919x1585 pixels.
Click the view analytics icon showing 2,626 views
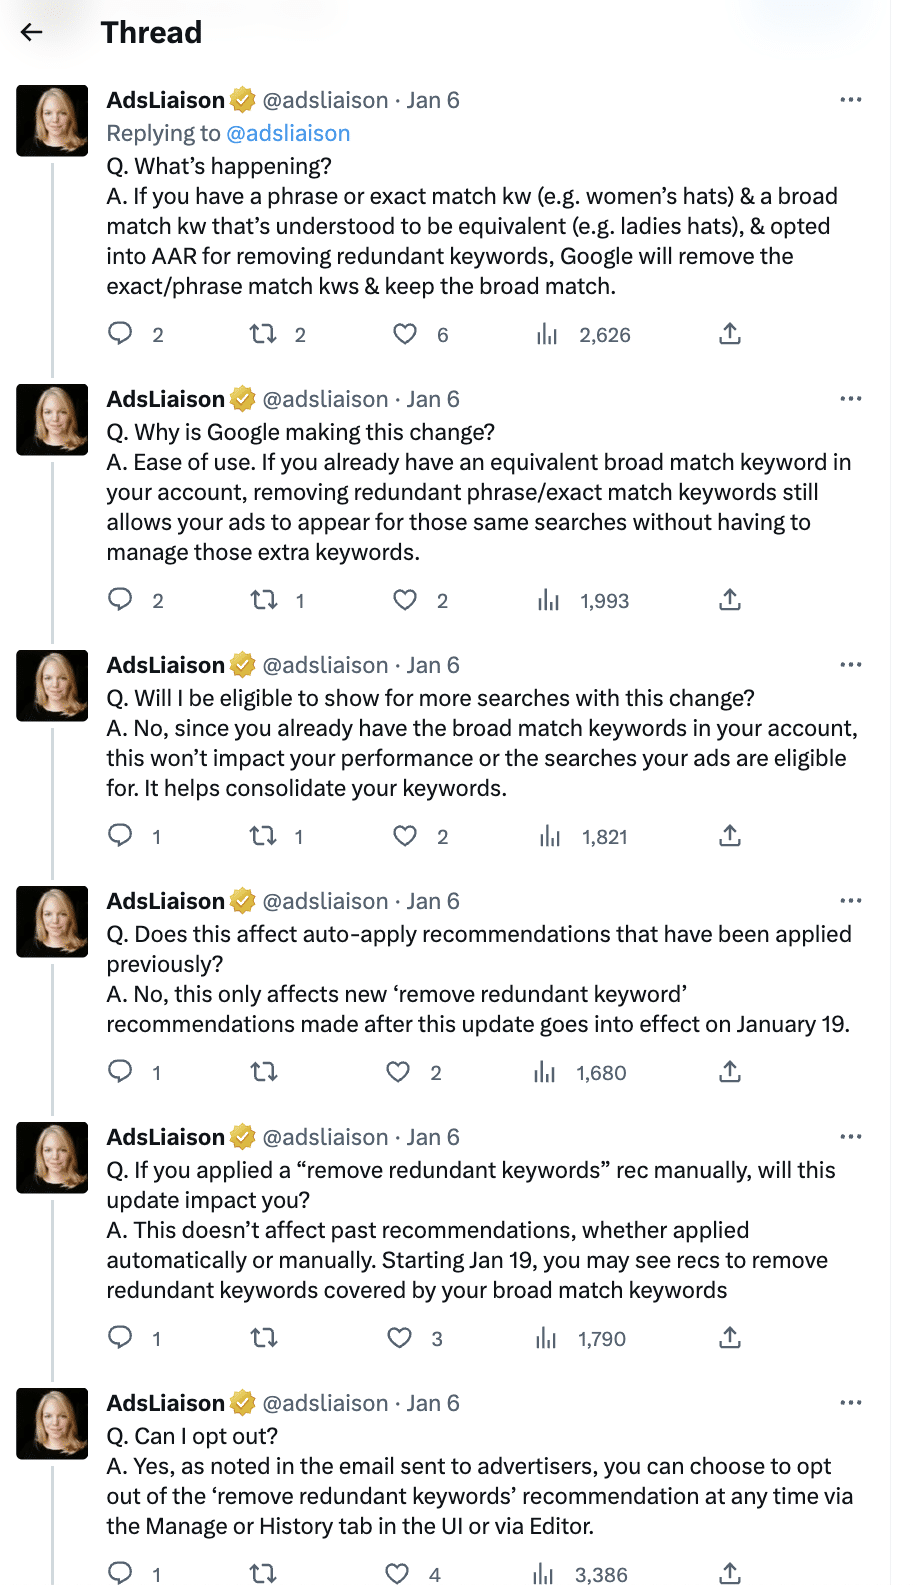[549, 334]
